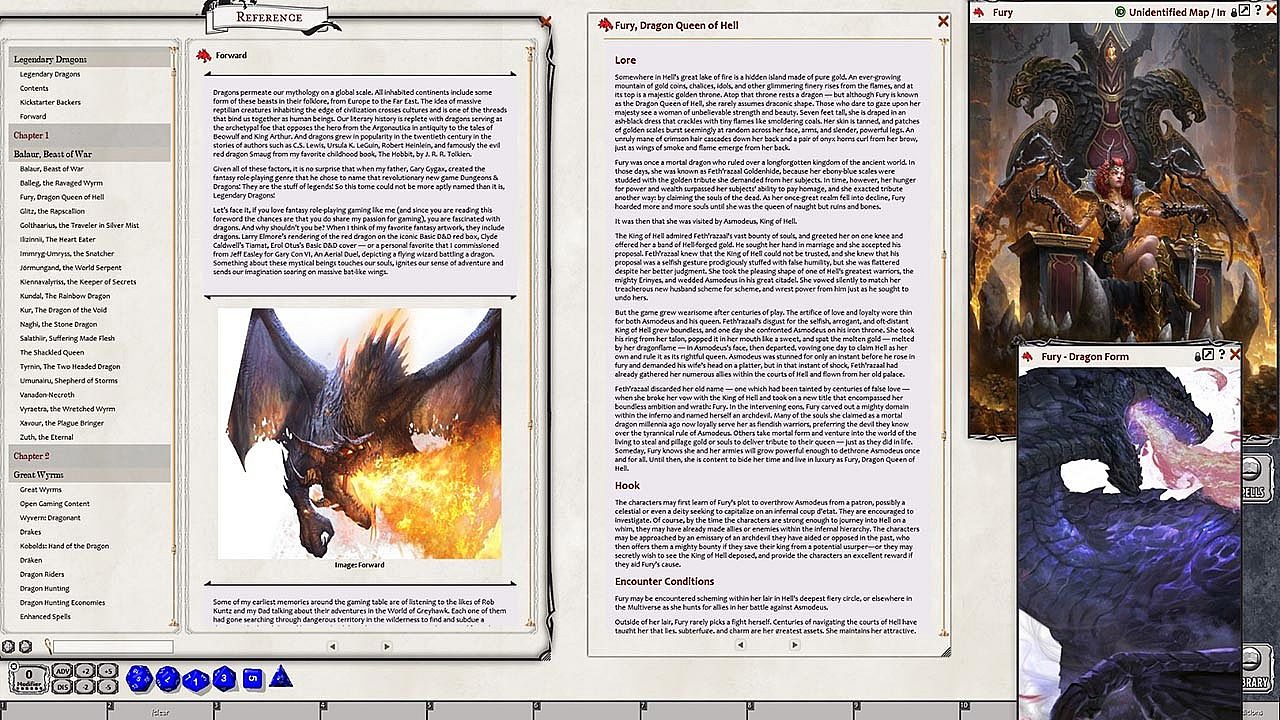Image resolution: width=1280 pixels, height=720 pixels.
Task: Pop out the Fury - Dragon Form window
Action: pos(1208,355)
